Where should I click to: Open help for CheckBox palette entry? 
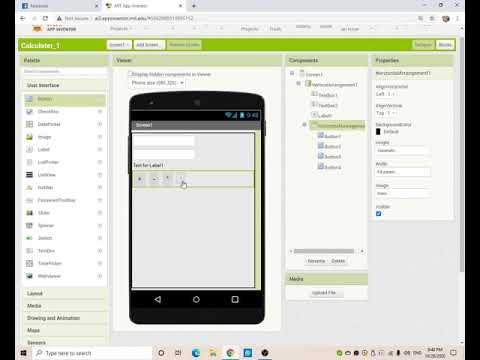point(100,111)
